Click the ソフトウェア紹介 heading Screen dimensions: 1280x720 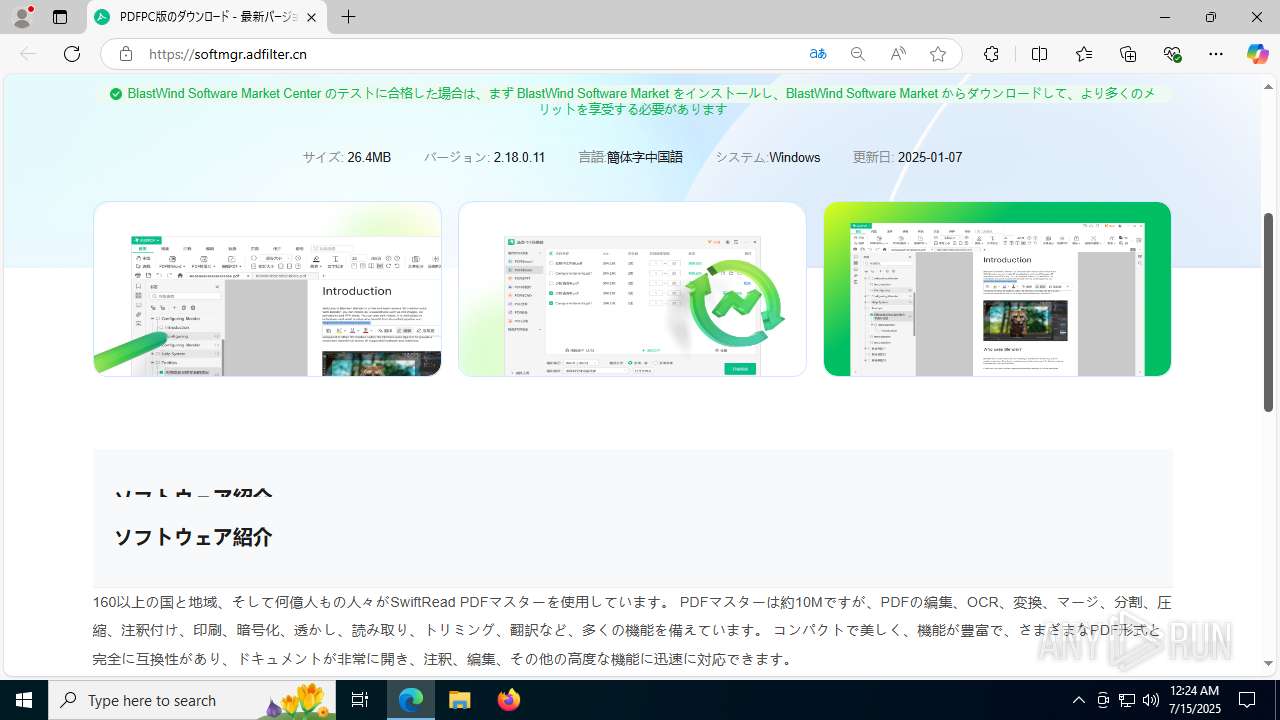click(x=193, y=537)
